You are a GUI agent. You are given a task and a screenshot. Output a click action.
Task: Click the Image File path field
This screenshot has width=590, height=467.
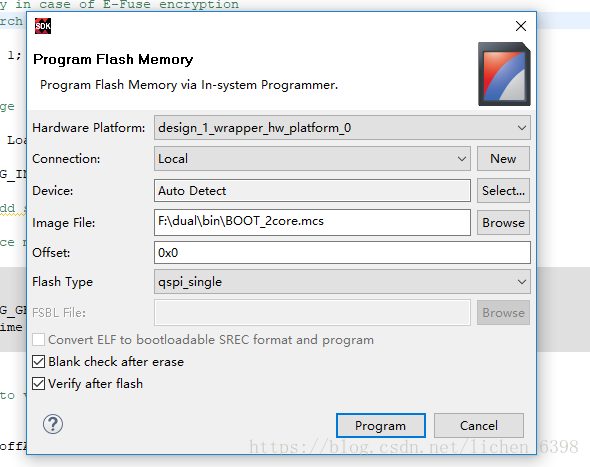pos(312,222)
